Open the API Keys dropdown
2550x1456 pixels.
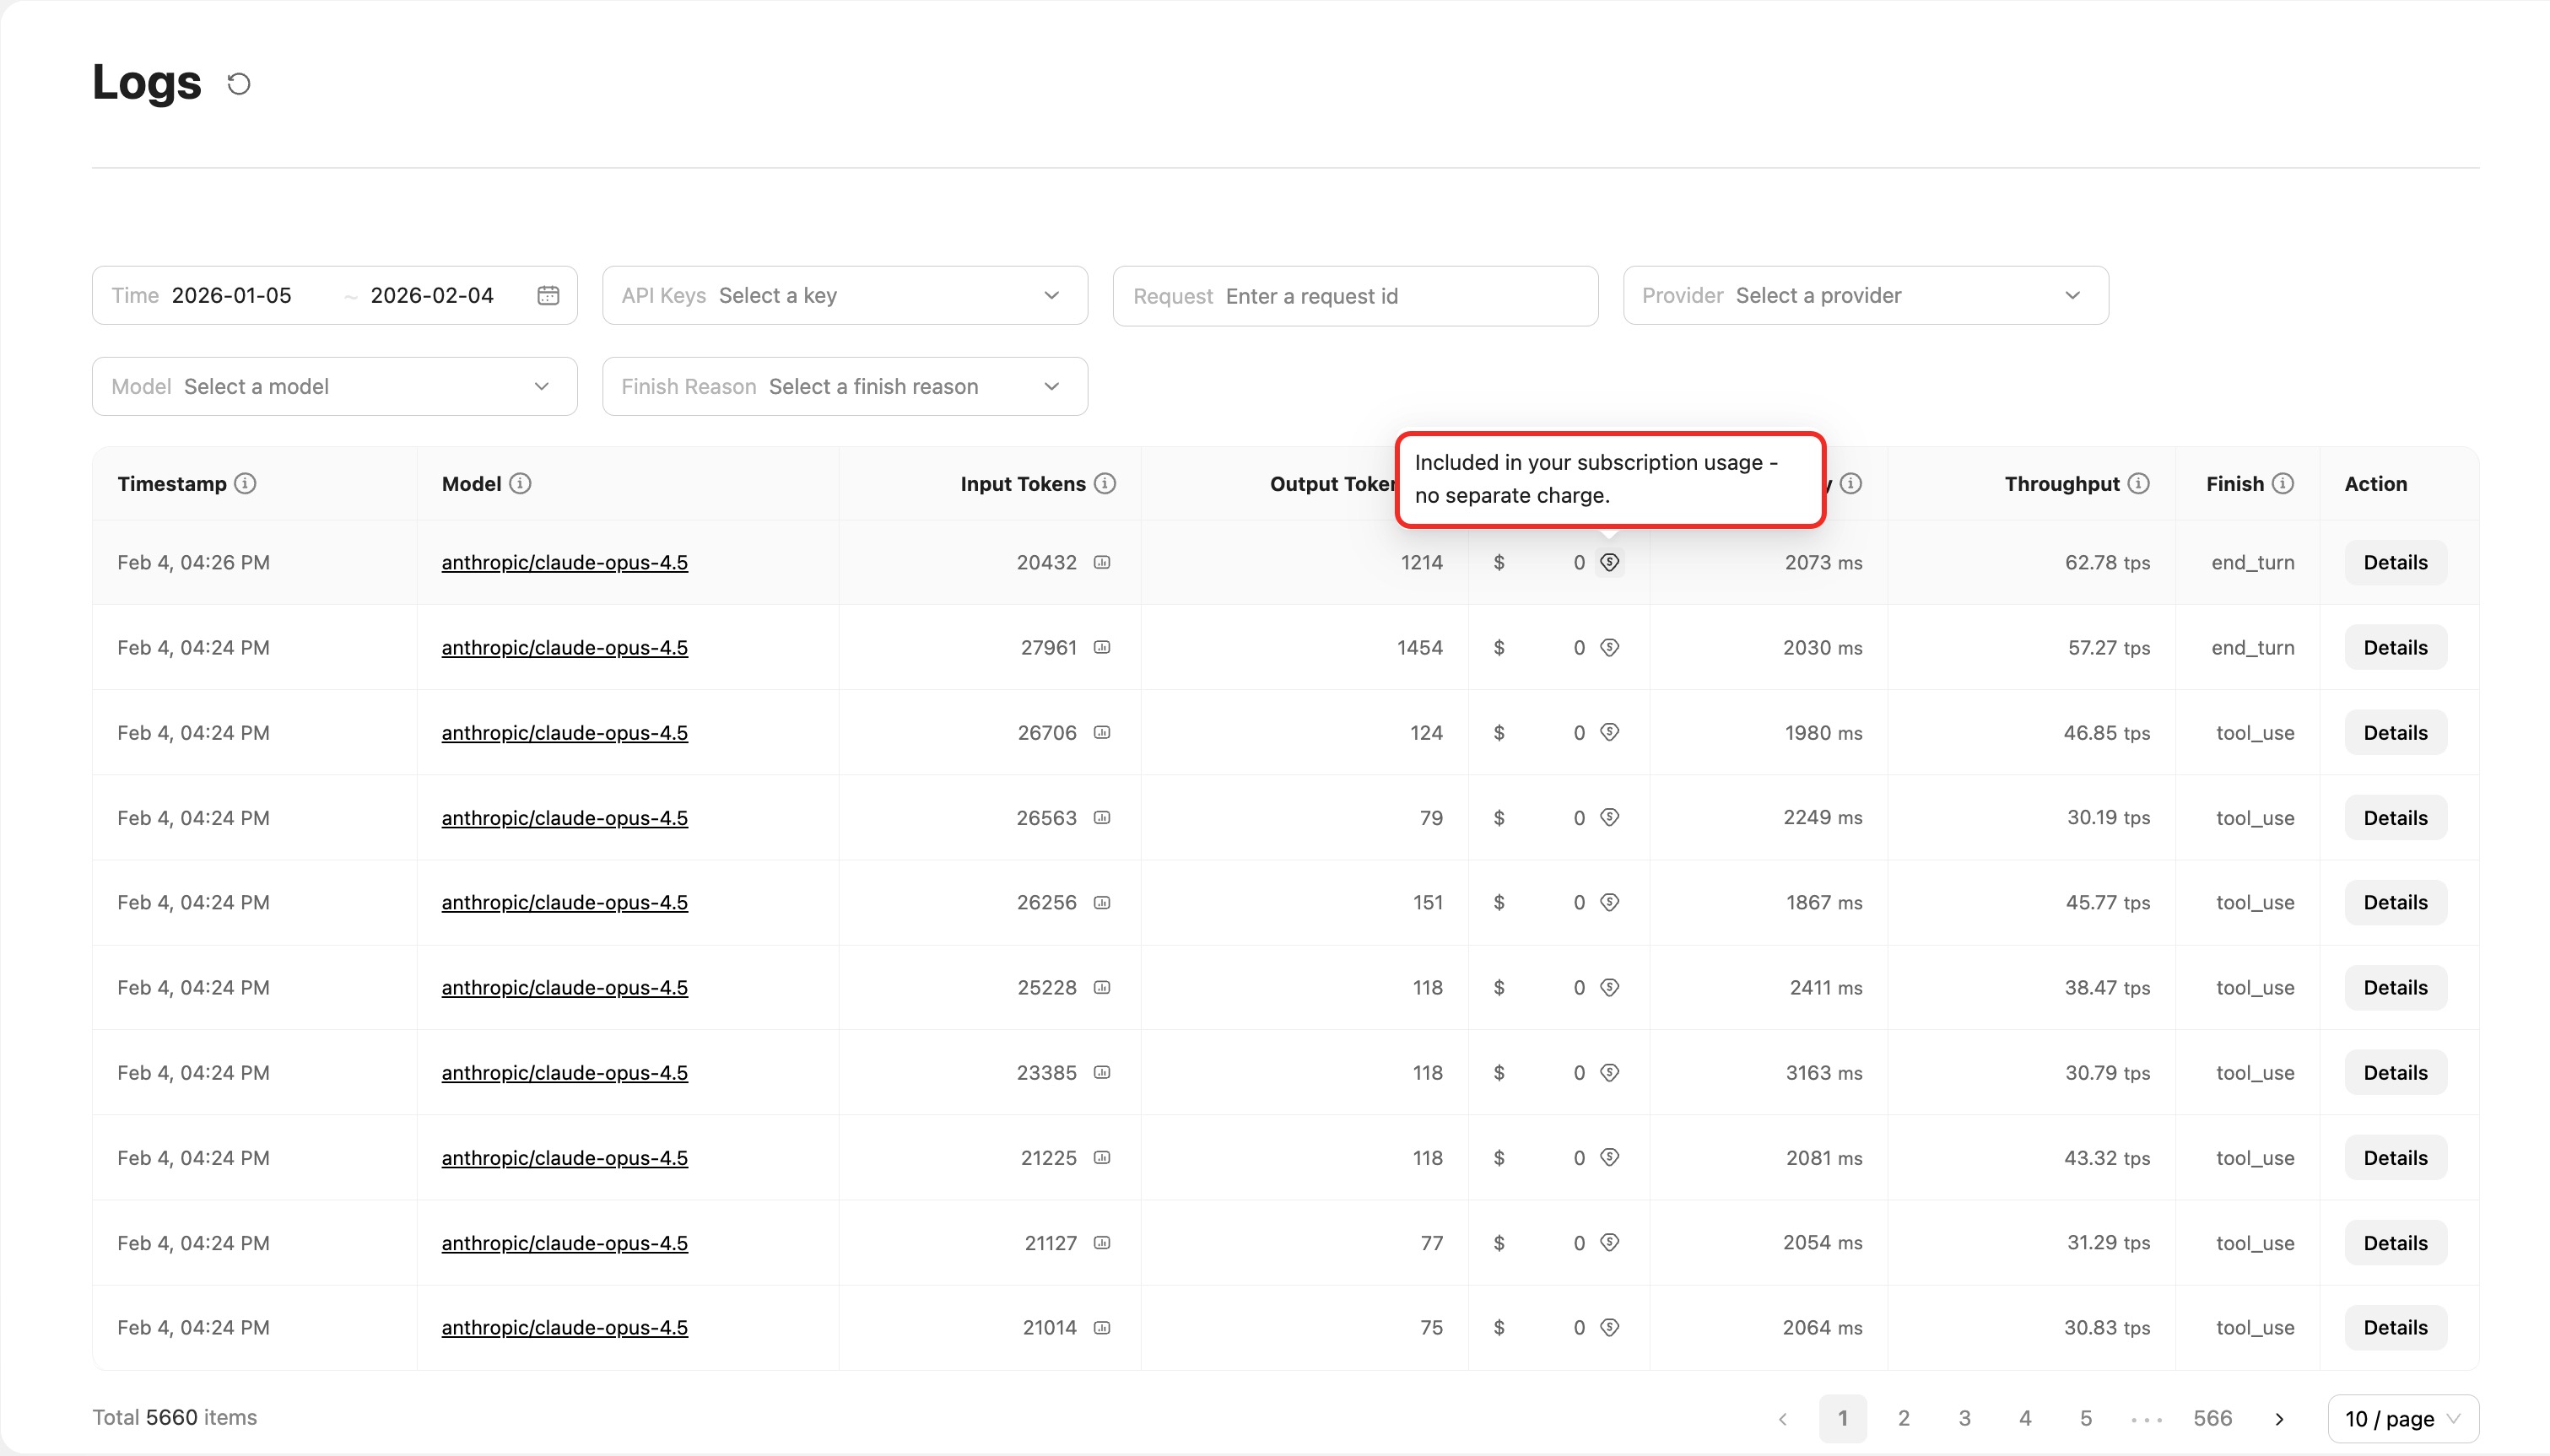pos(844,295)
